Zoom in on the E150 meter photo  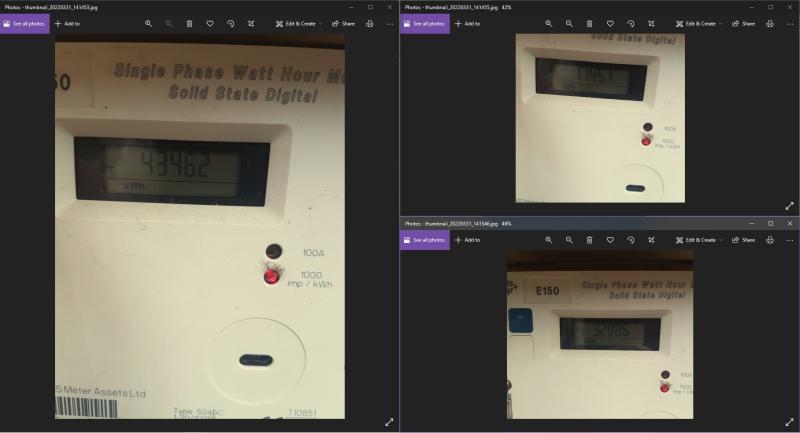tap(548, 240)
